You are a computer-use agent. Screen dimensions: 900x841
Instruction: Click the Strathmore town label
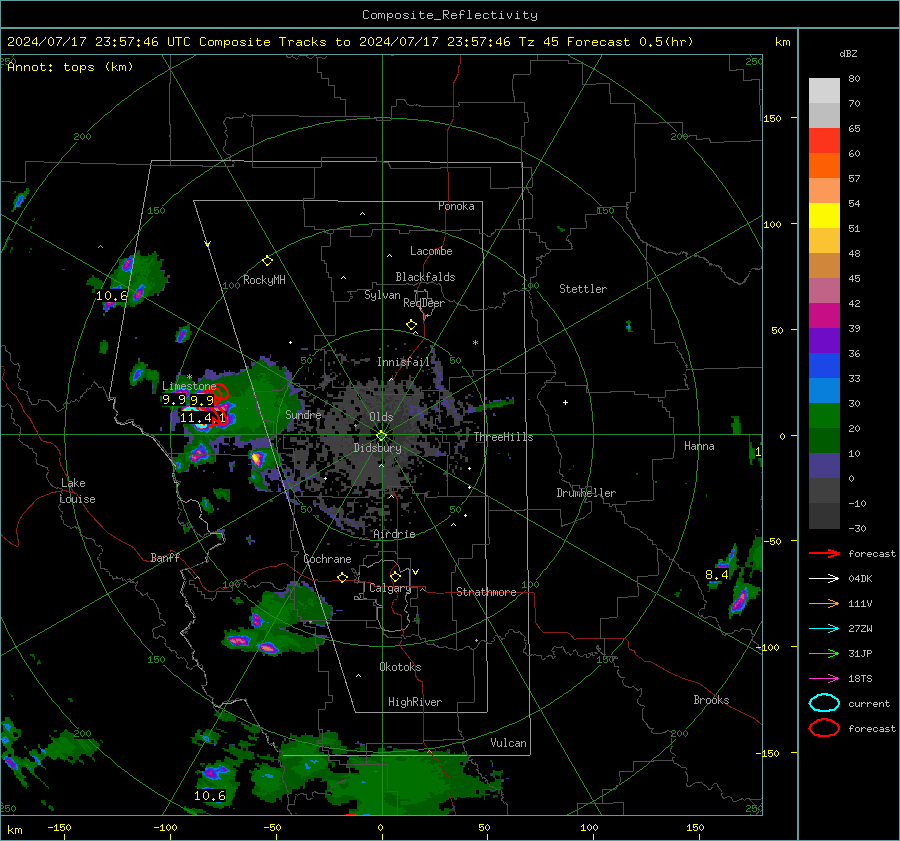click(486, 592)
